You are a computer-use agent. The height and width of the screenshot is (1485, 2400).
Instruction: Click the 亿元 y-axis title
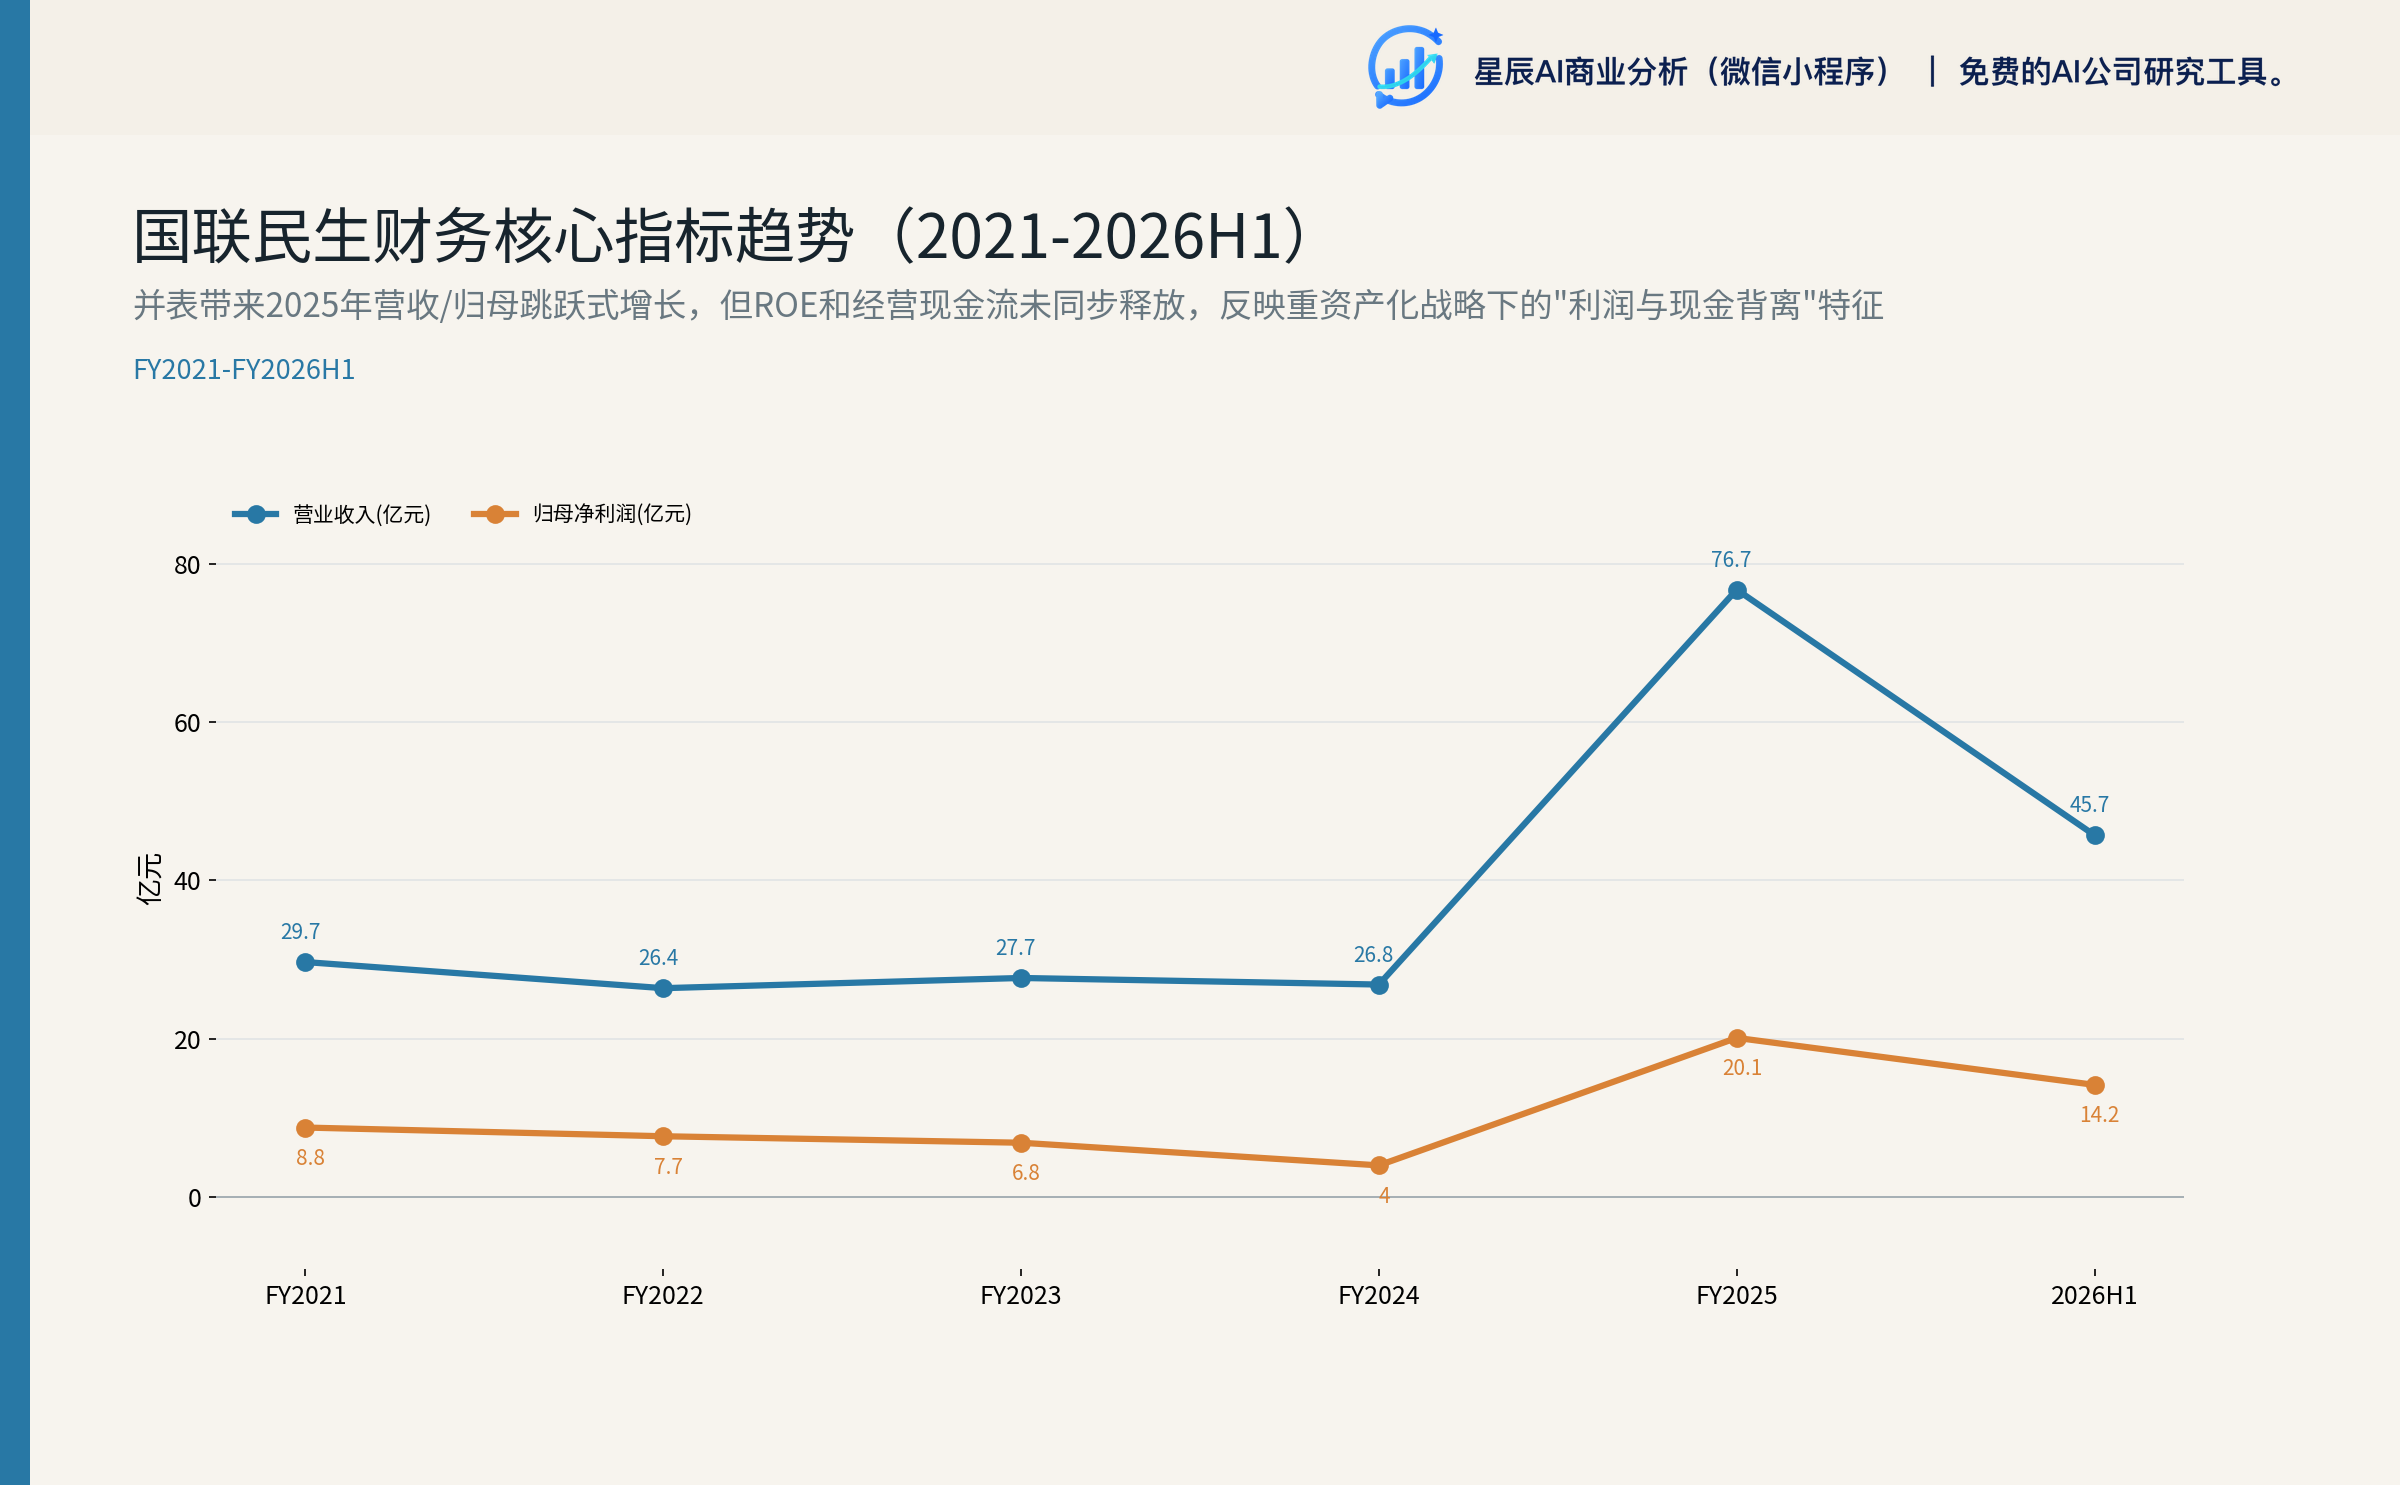[x=148, y=879]
